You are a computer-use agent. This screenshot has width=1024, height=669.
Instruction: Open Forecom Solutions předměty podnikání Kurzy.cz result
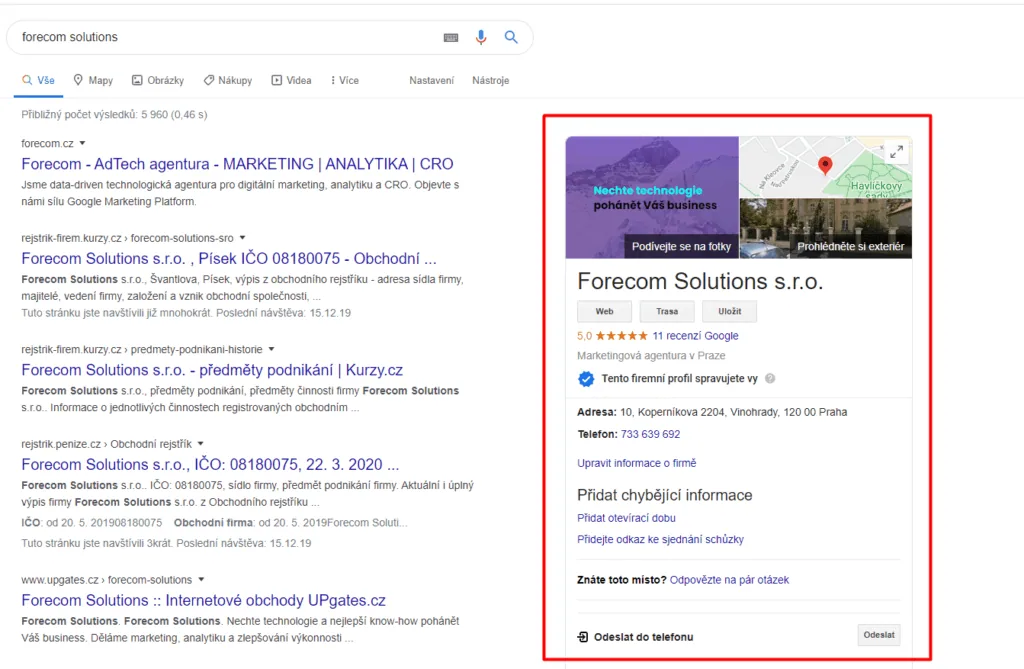[x=212, y=370]
